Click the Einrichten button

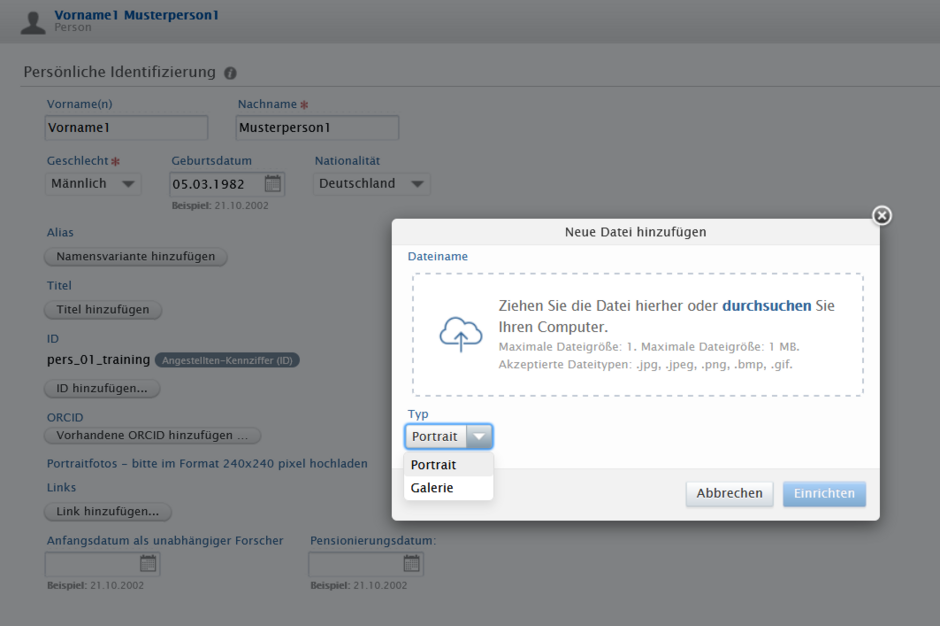824,493
